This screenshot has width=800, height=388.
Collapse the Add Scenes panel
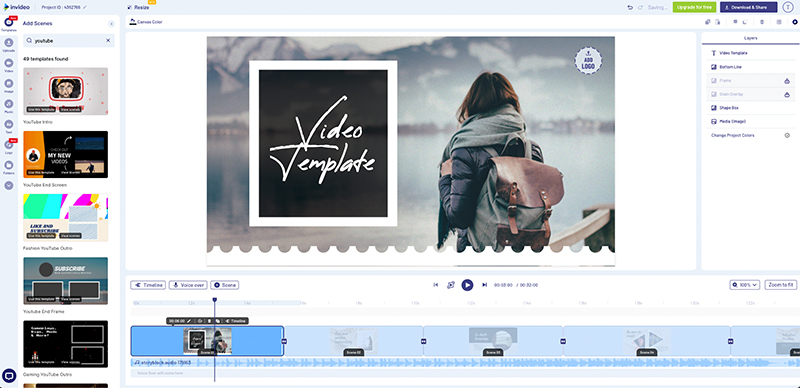[x=111, y=23]
